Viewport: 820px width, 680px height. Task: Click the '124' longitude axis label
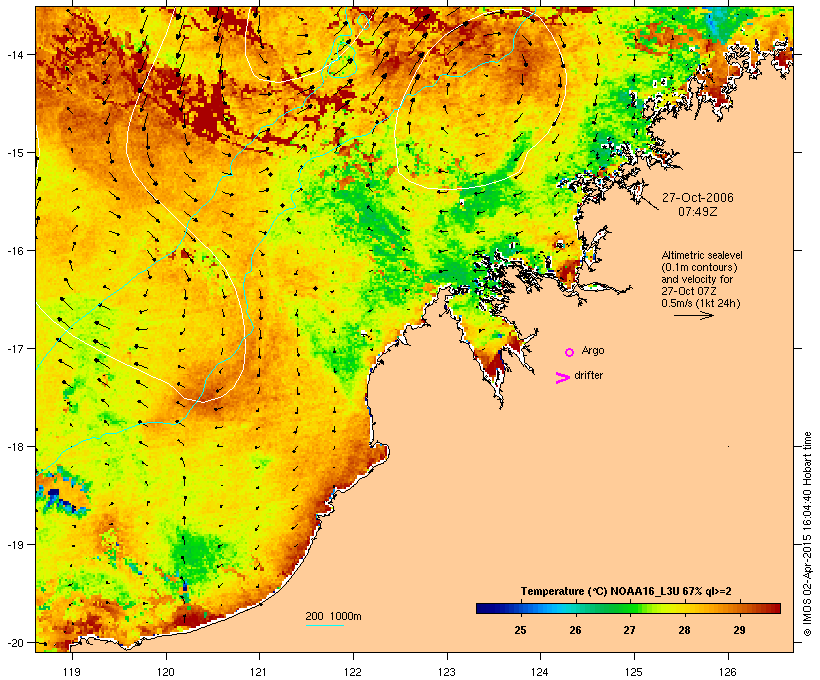[x=540, y=672]
